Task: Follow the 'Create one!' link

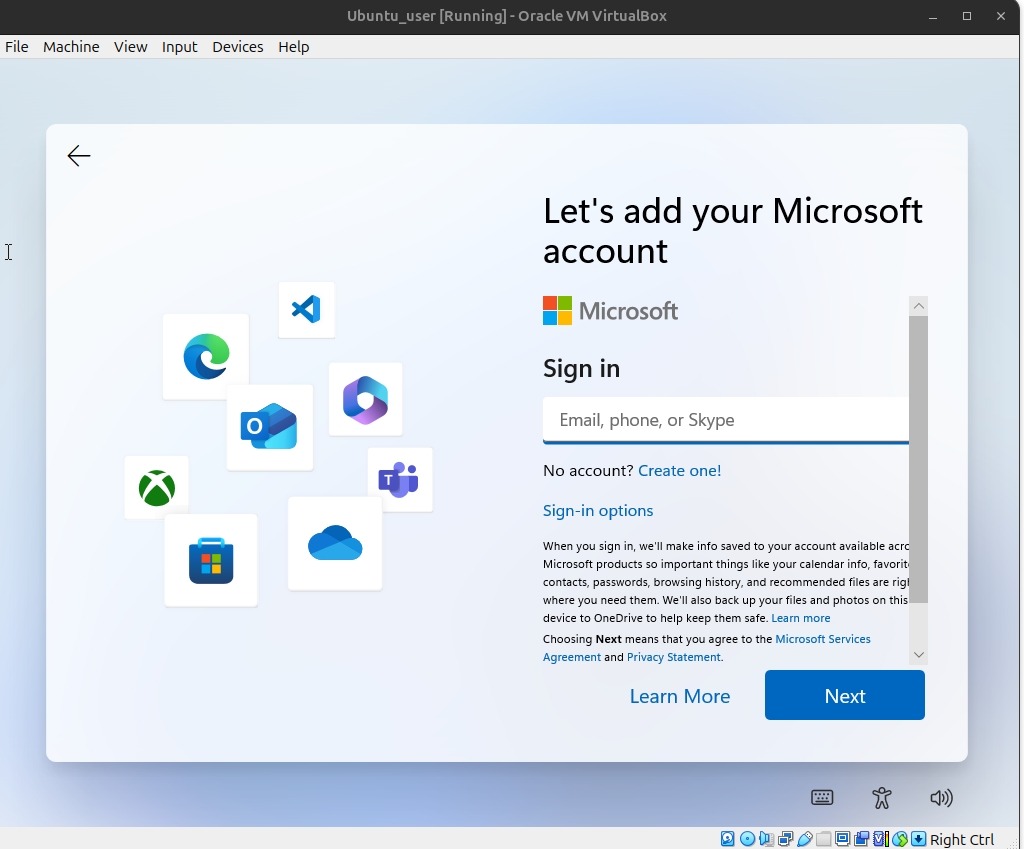Action: pyautogui.click(x=679, y=471)
